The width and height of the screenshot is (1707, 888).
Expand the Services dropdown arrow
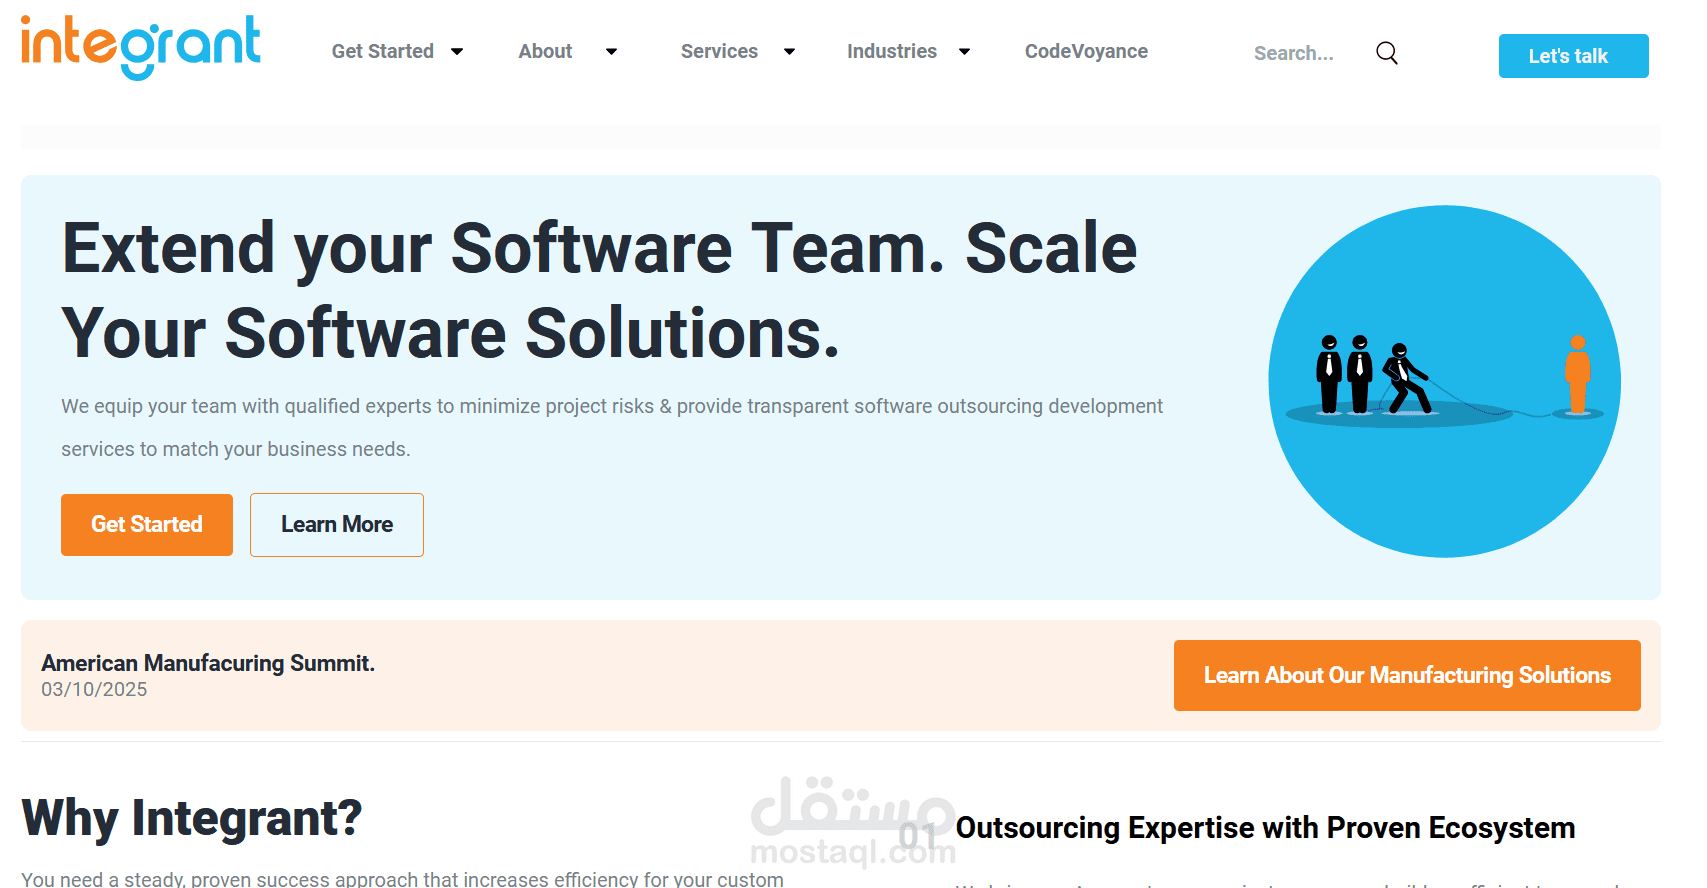[x=789, y=52]
